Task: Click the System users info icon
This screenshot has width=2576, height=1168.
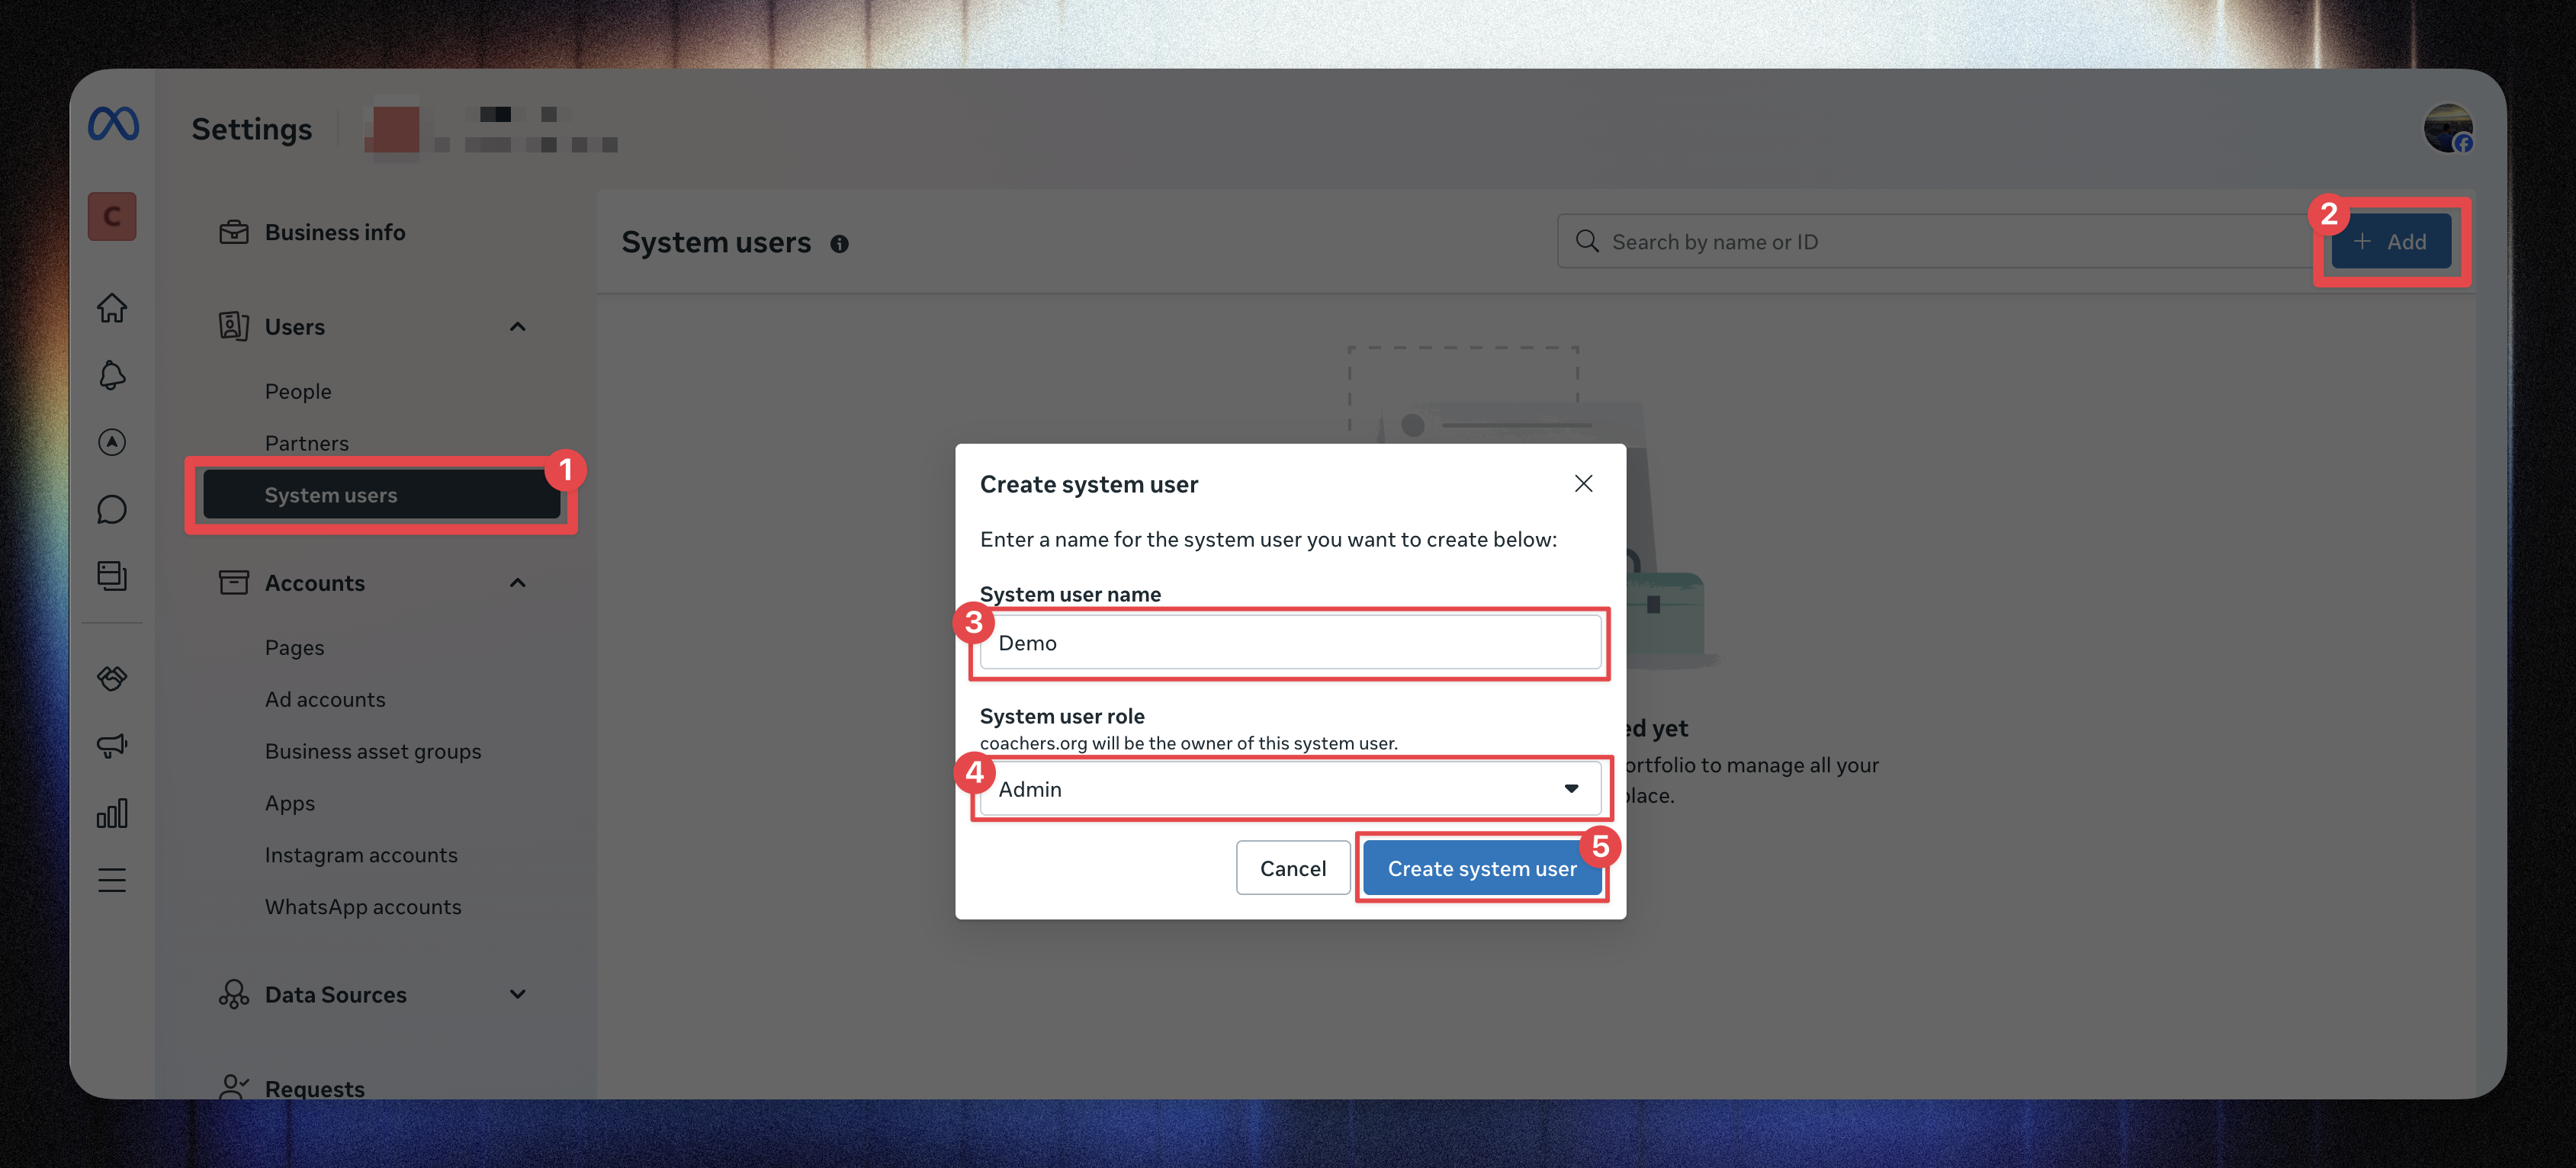Action: (839, 244)
